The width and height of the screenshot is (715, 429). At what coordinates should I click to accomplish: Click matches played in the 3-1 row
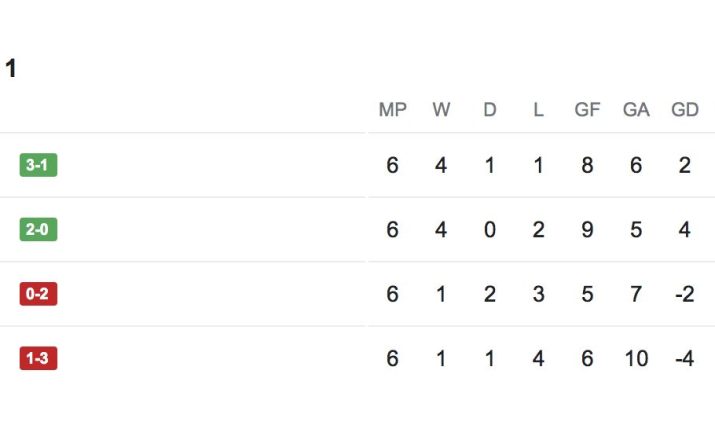[x=393, y=165]
